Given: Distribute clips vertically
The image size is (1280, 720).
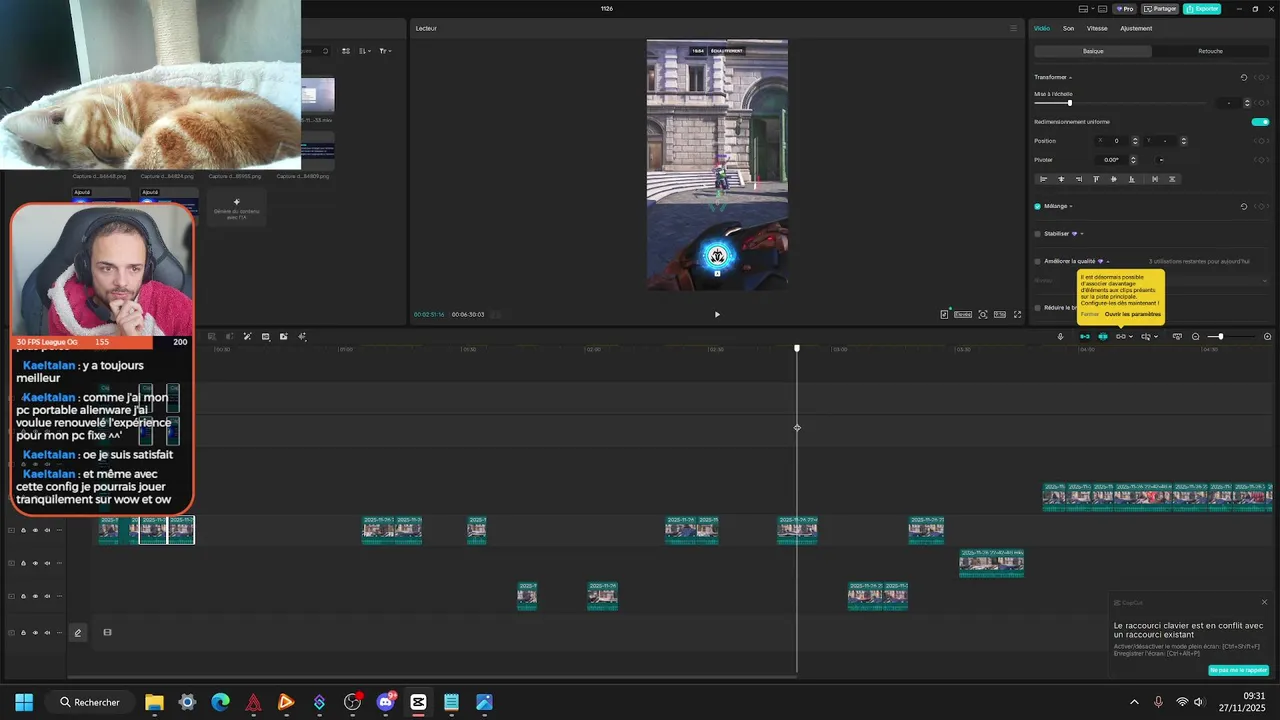Looking at the screenshot, I should (1172, 179).
